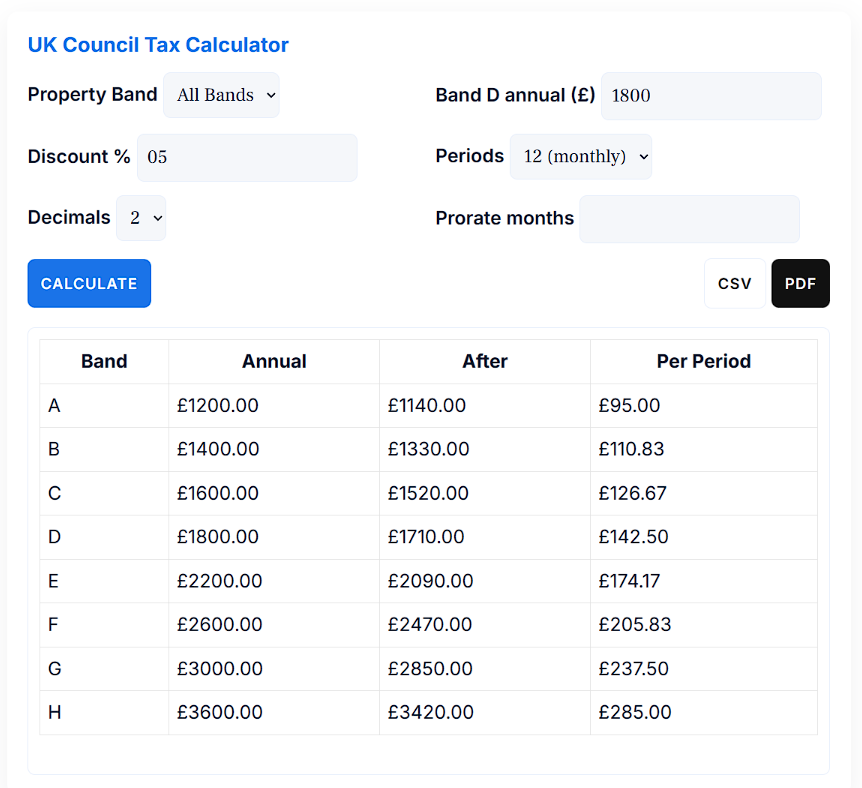
Task: Download the table with the PDF button
Action: [800, 283]
